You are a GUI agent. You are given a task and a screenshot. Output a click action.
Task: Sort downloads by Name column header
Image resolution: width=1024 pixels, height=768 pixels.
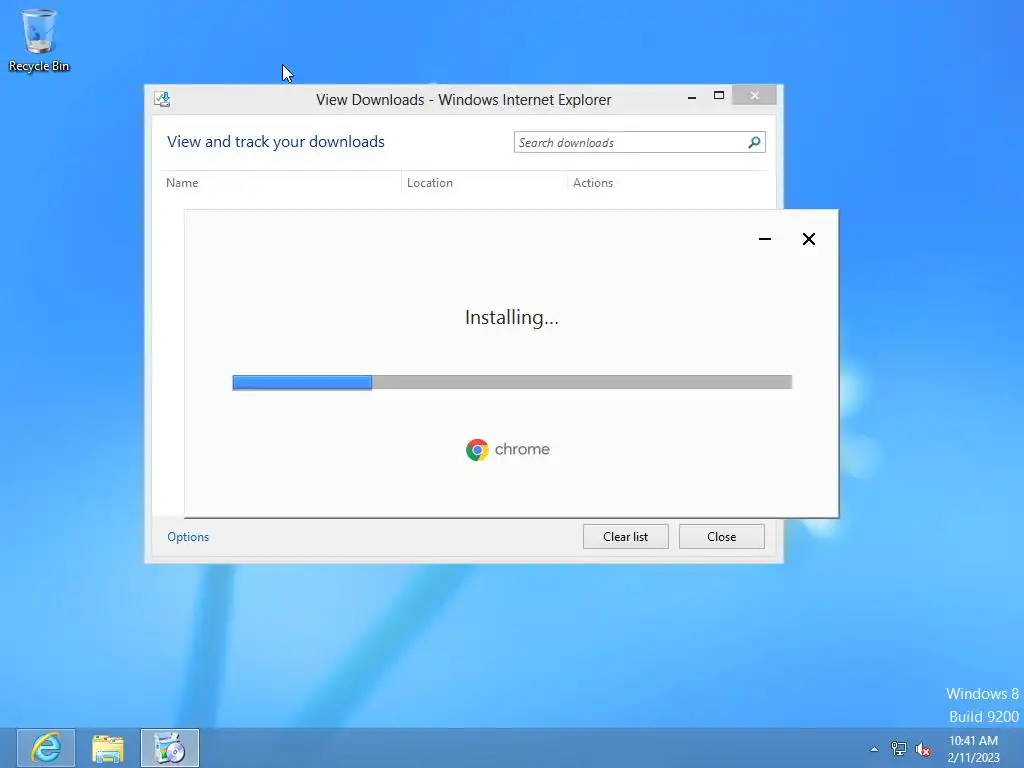182,183
